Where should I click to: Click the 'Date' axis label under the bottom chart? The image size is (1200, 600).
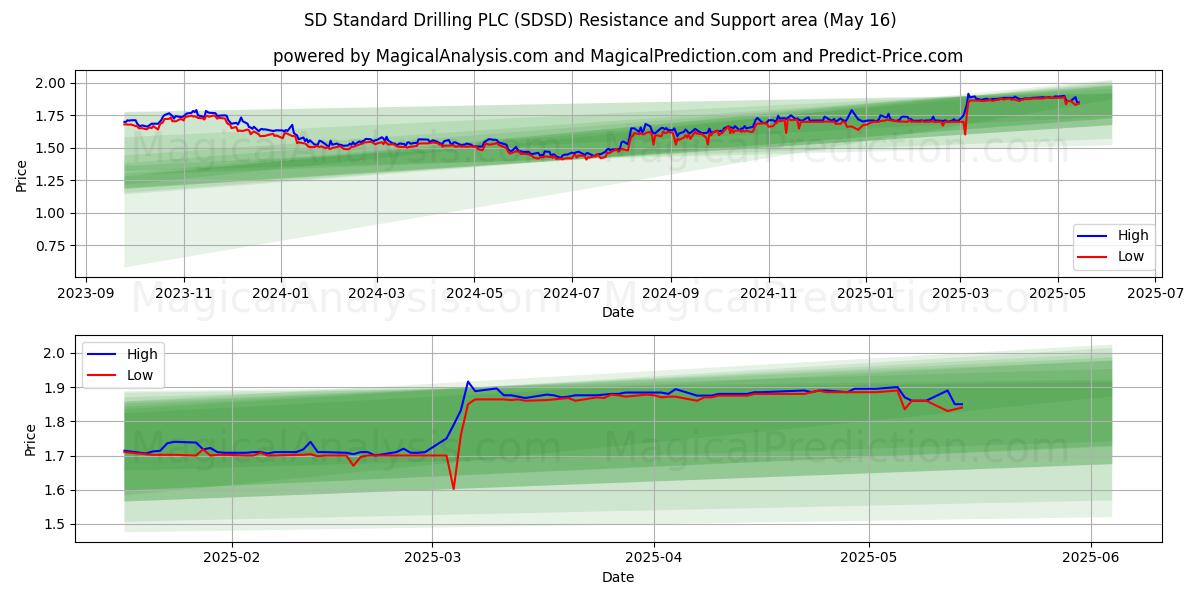pos(618,577)
